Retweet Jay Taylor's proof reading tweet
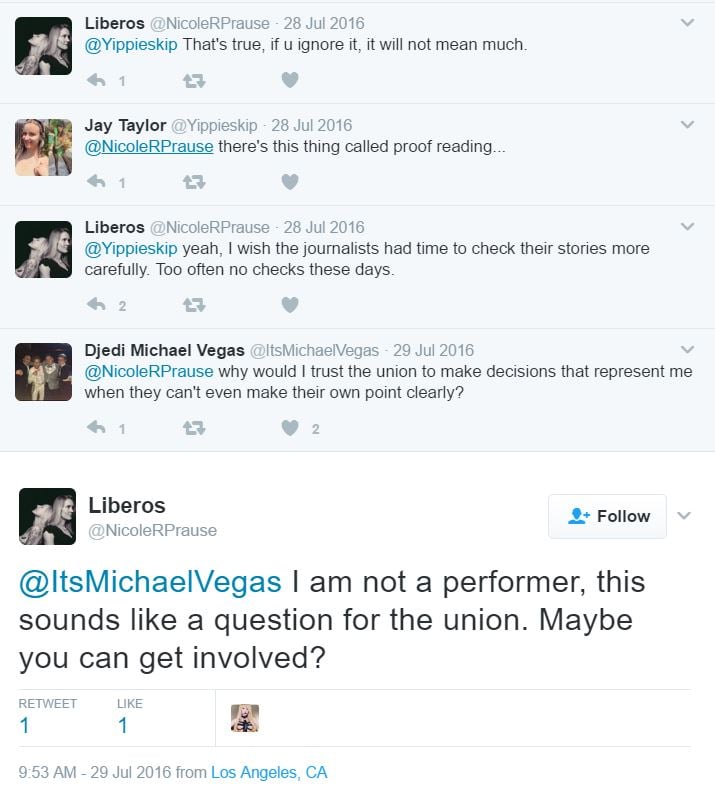 [x=193, y=182]
